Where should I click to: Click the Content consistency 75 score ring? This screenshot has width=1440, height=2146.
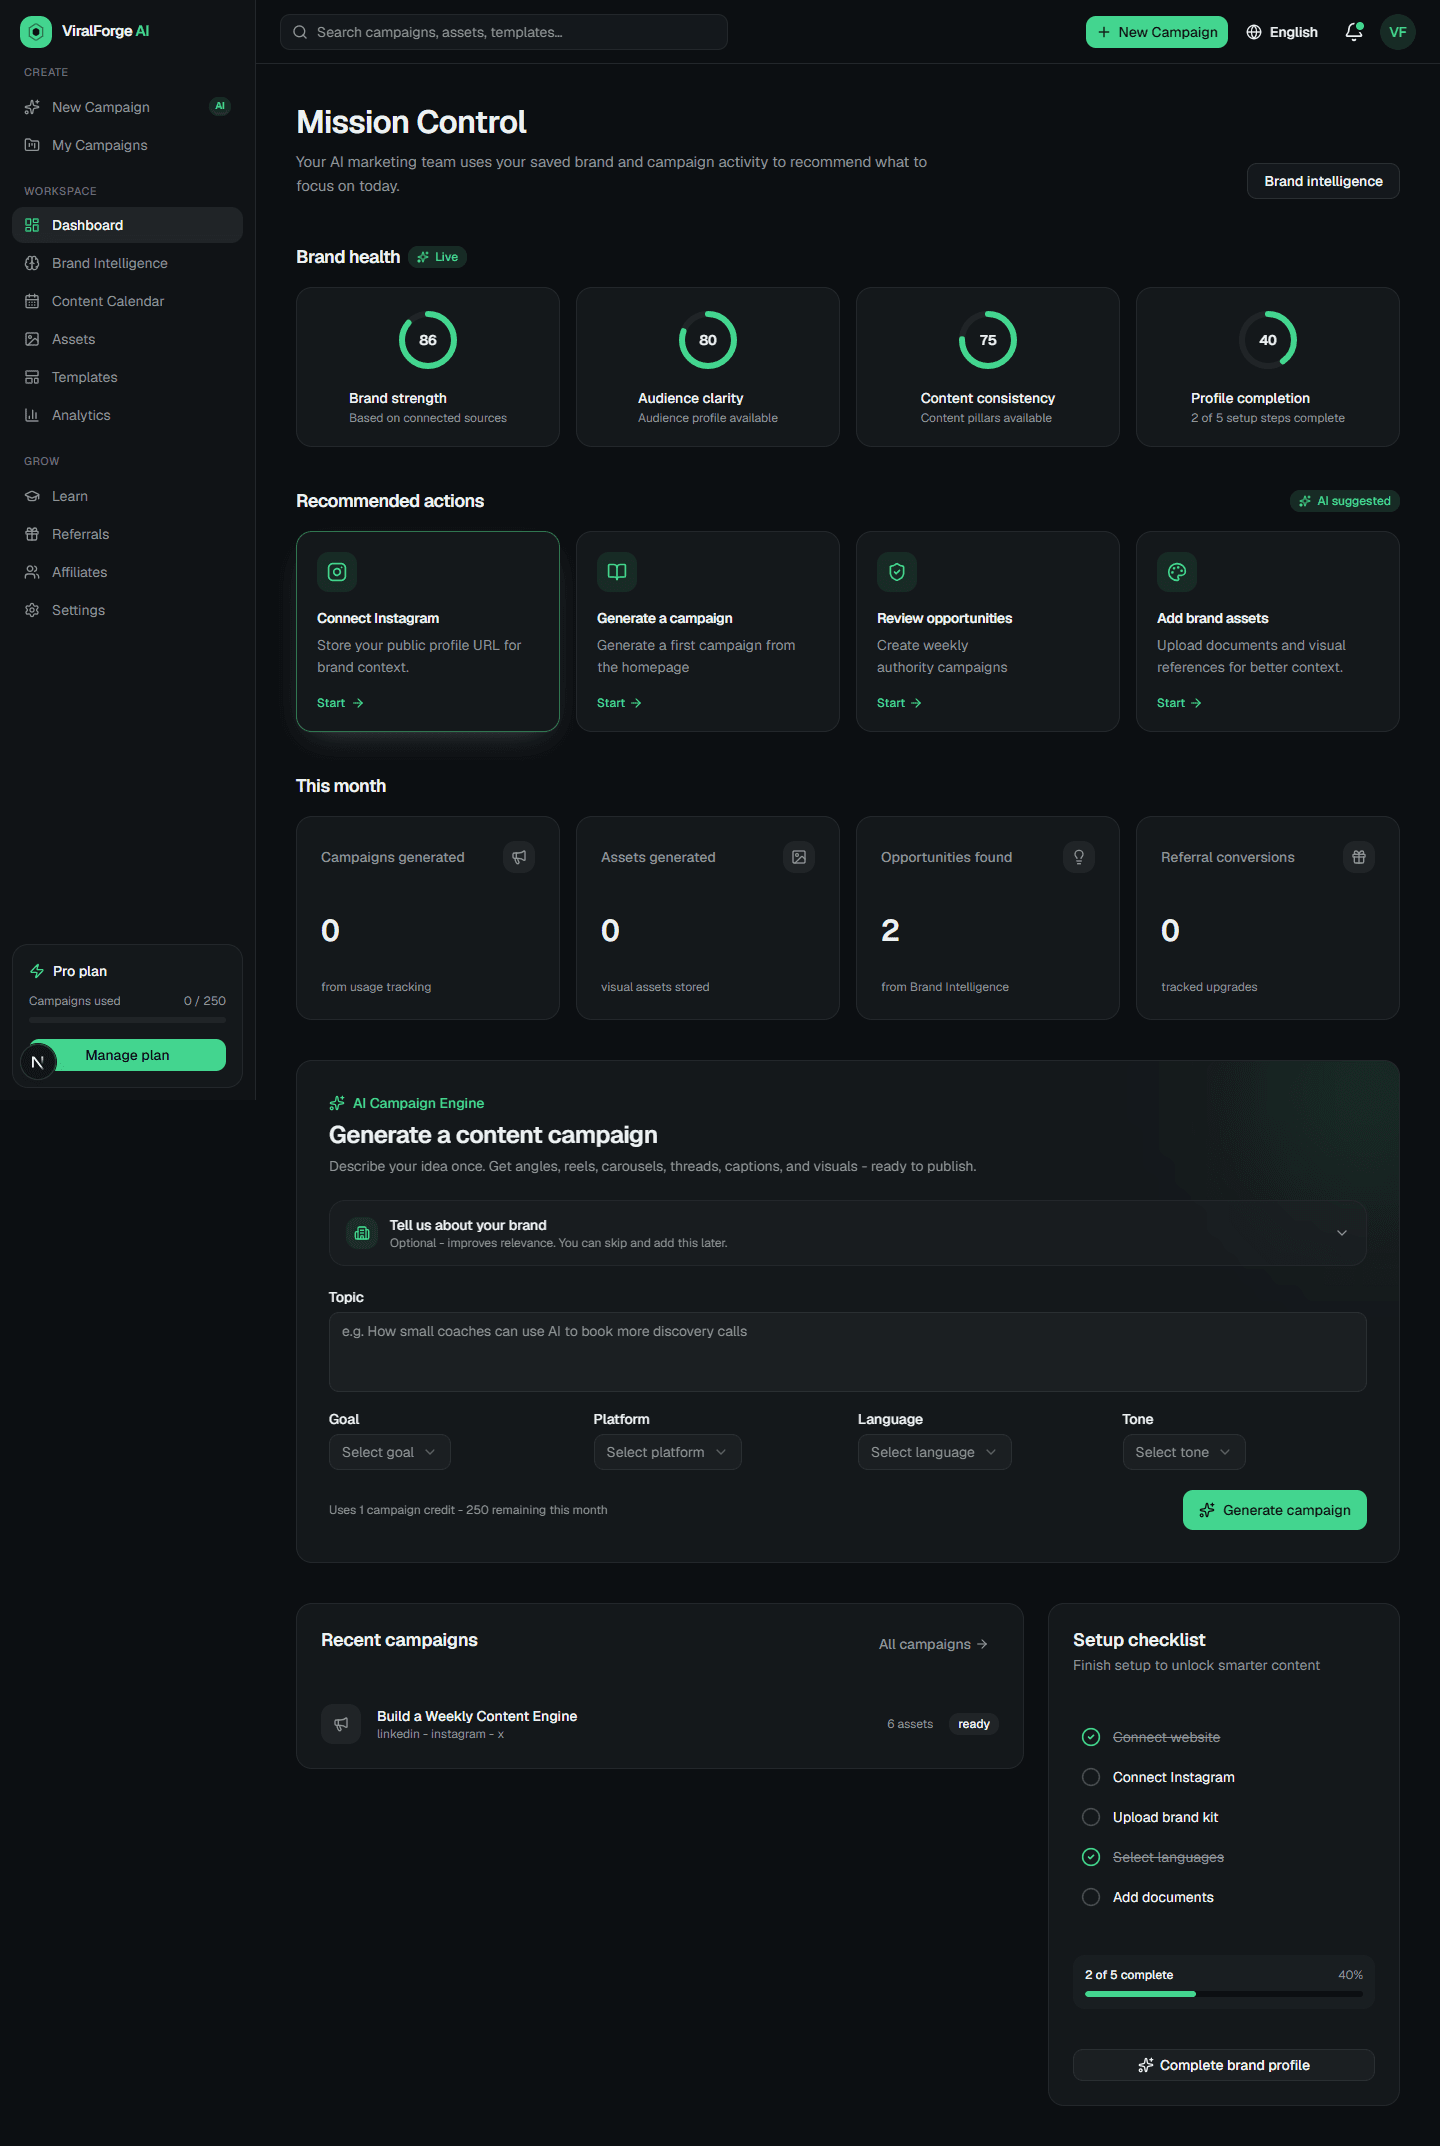[988, 340]
